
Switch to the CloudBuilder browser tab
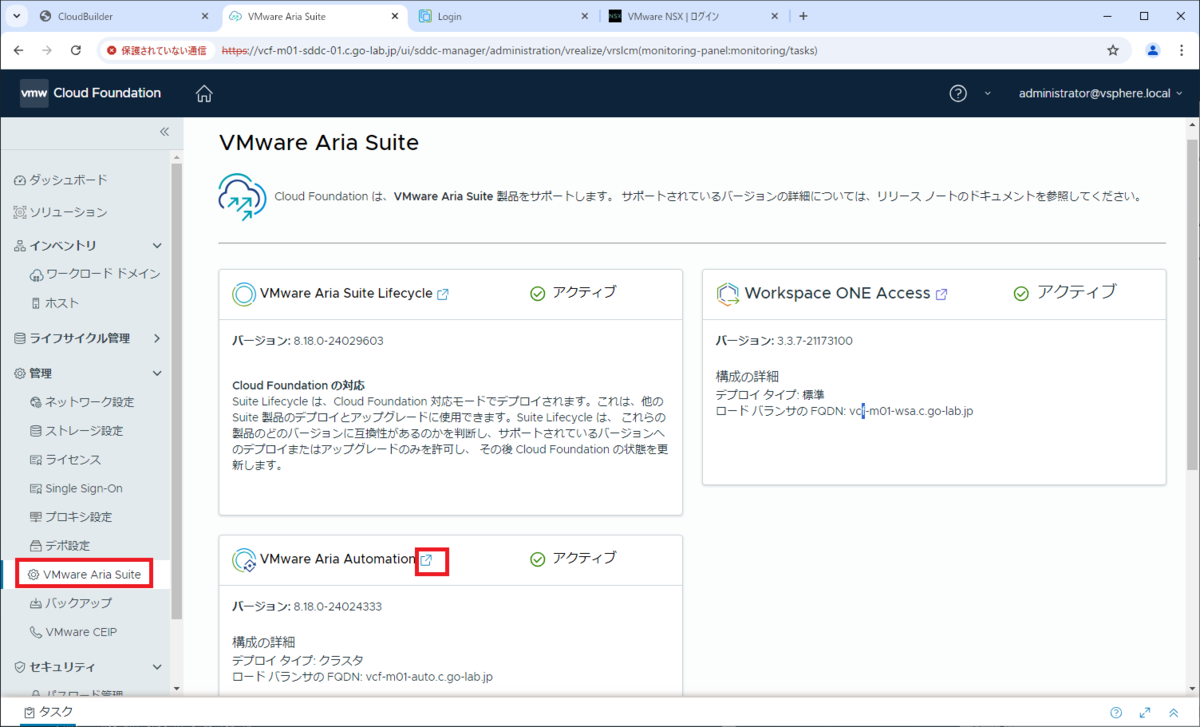point(122,16)
